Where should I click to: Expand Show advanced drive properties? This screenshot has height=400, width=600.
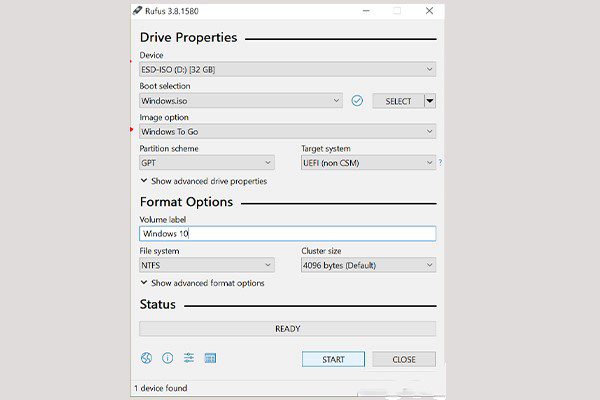[x=204, y=181]
